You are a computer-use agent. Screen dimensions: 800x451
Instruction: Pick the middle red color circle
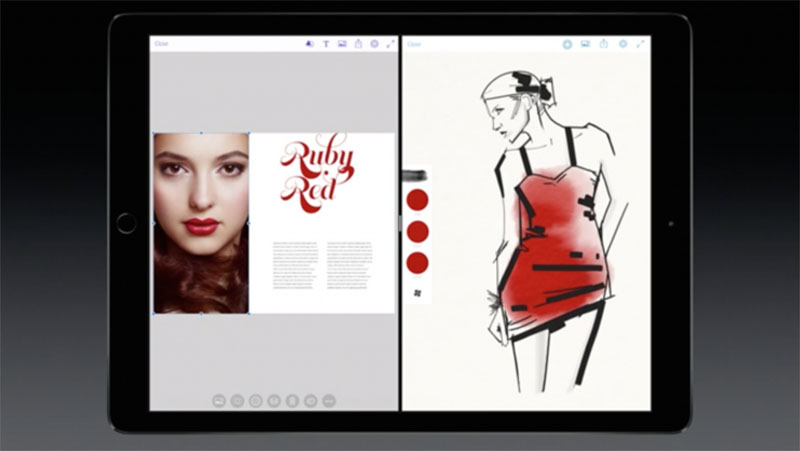click(417, 232)
